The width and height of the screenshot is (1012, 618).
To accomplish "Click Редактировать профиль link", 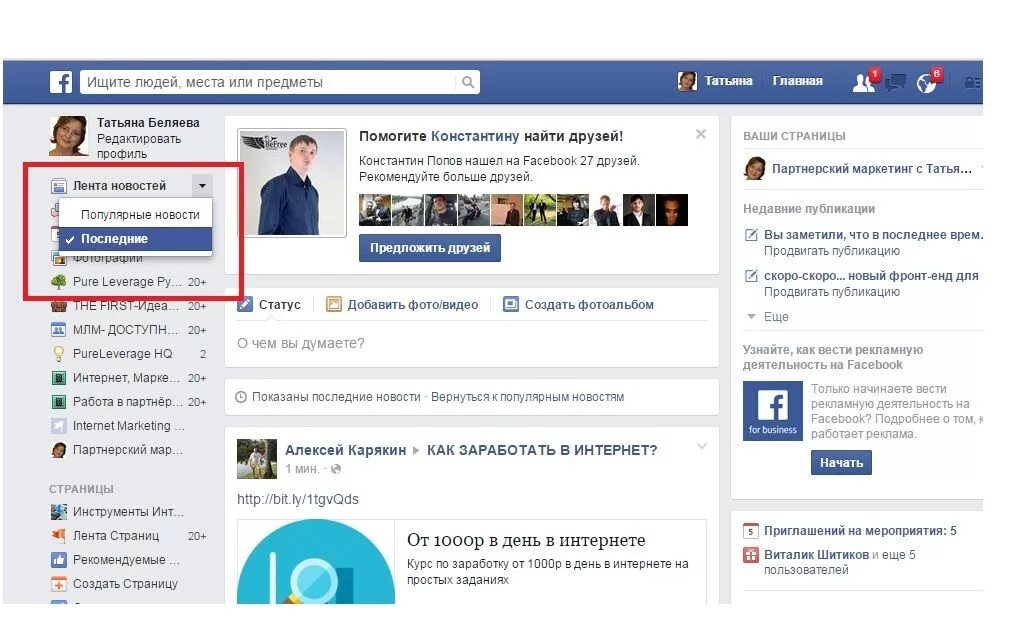I will click(139, 146).
